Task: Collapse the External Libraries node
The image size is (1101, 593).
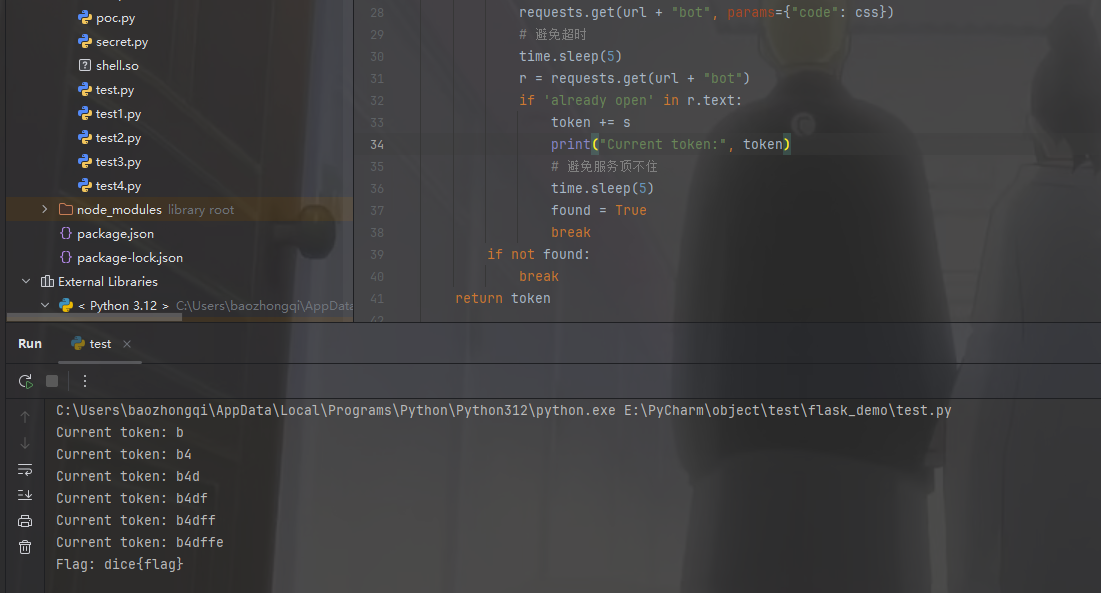Action: 27,282
